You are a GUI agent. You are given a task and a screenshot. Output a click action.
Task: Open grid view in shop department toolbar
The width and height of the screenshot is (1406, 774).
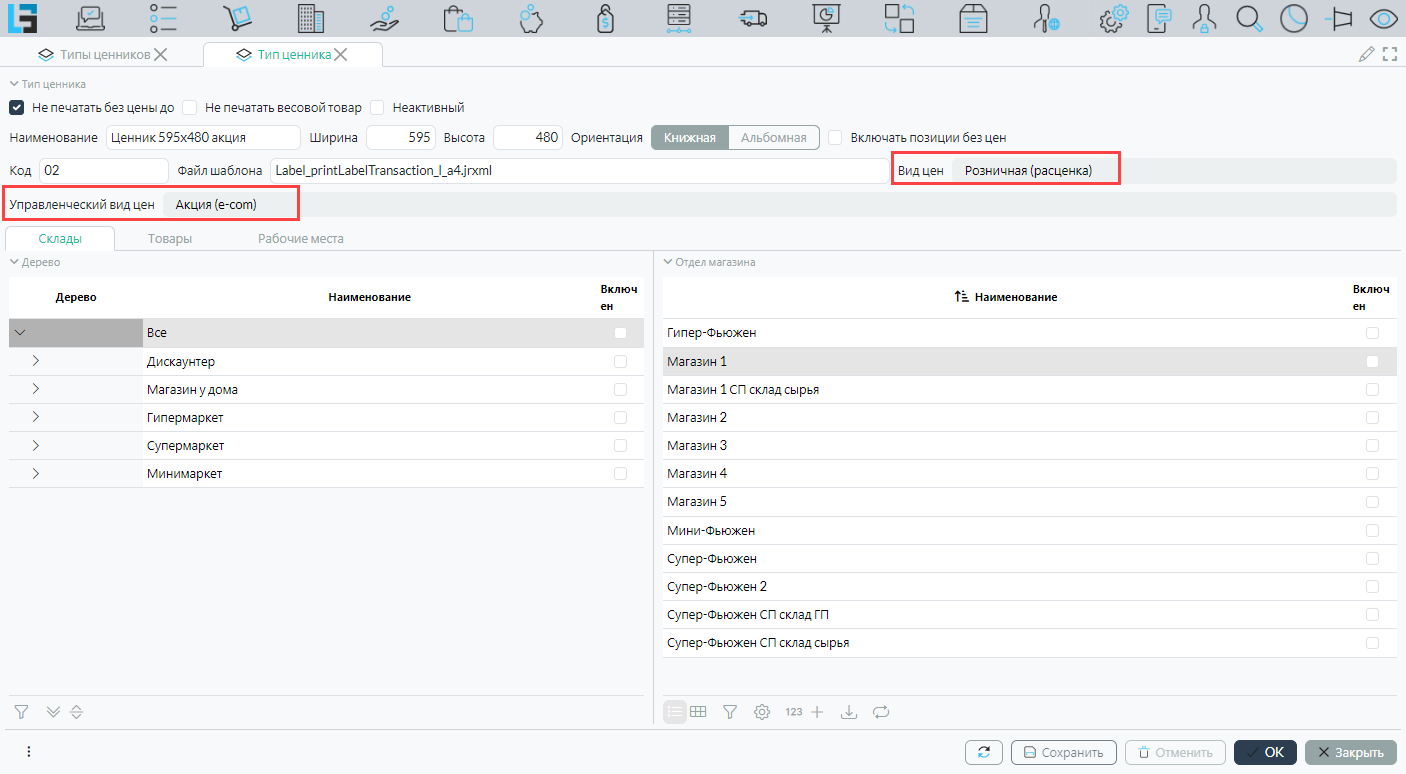click(x=698, y=712)
